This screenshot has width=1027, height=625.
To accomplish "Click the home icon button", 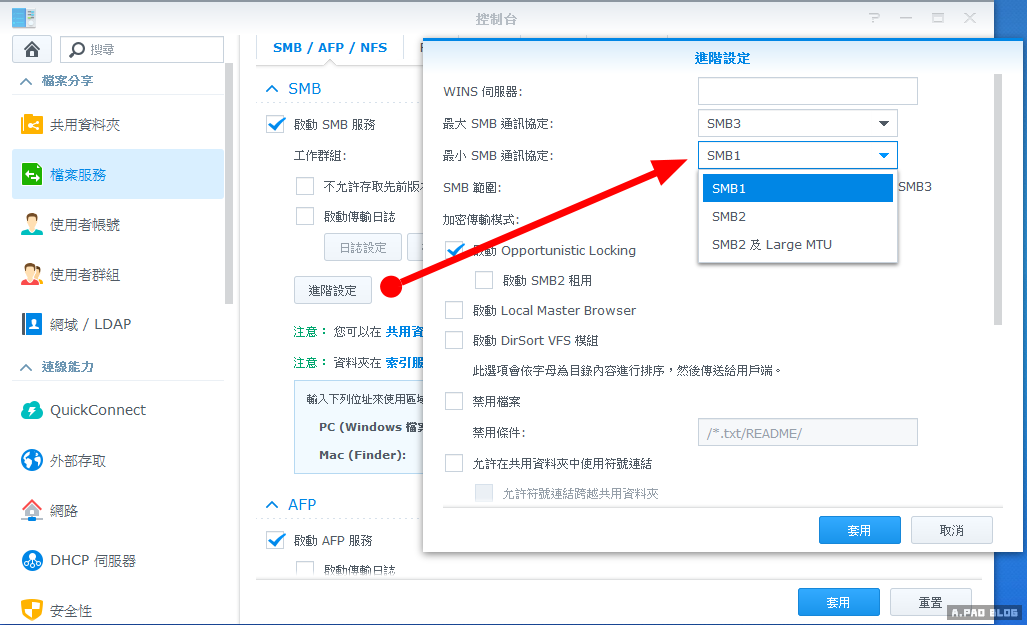I will [31, 49].
